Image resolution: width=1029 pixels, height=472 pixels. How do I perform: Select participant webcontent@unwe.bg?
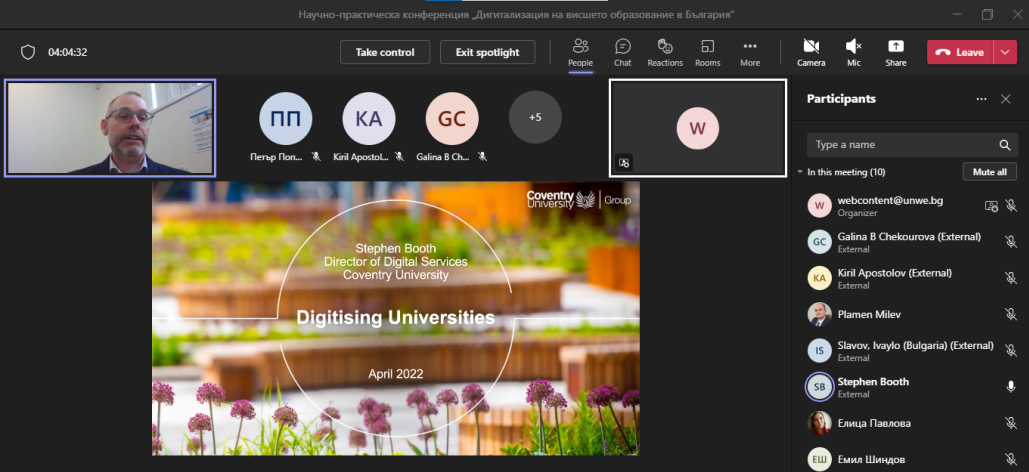click(x=910, y=206)
